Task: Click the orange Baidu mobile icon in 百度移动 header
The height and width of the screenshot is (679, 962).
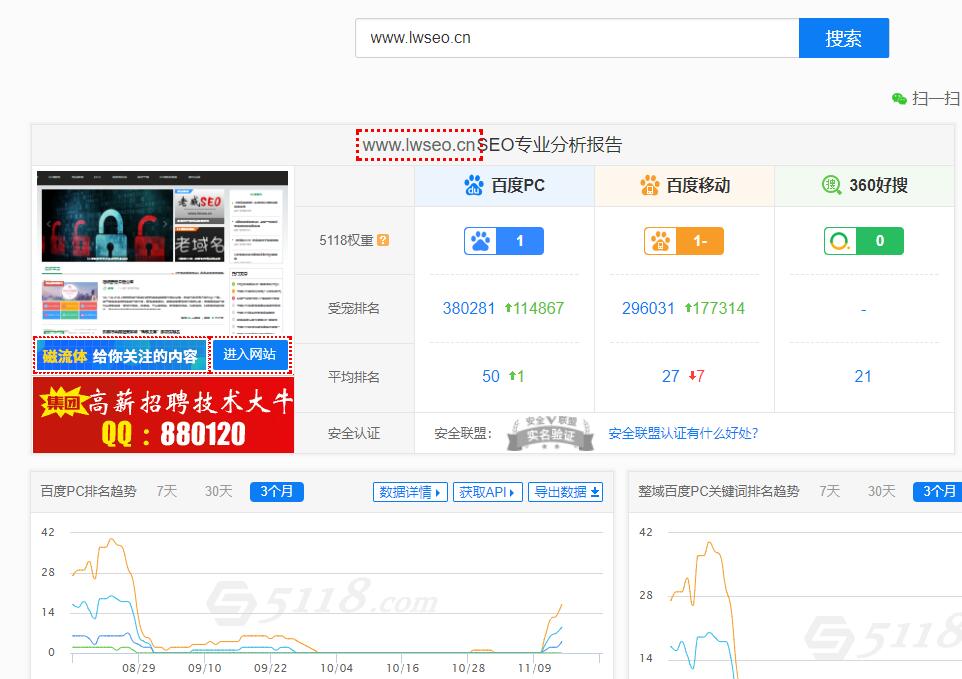Action: tap(650, 185)
